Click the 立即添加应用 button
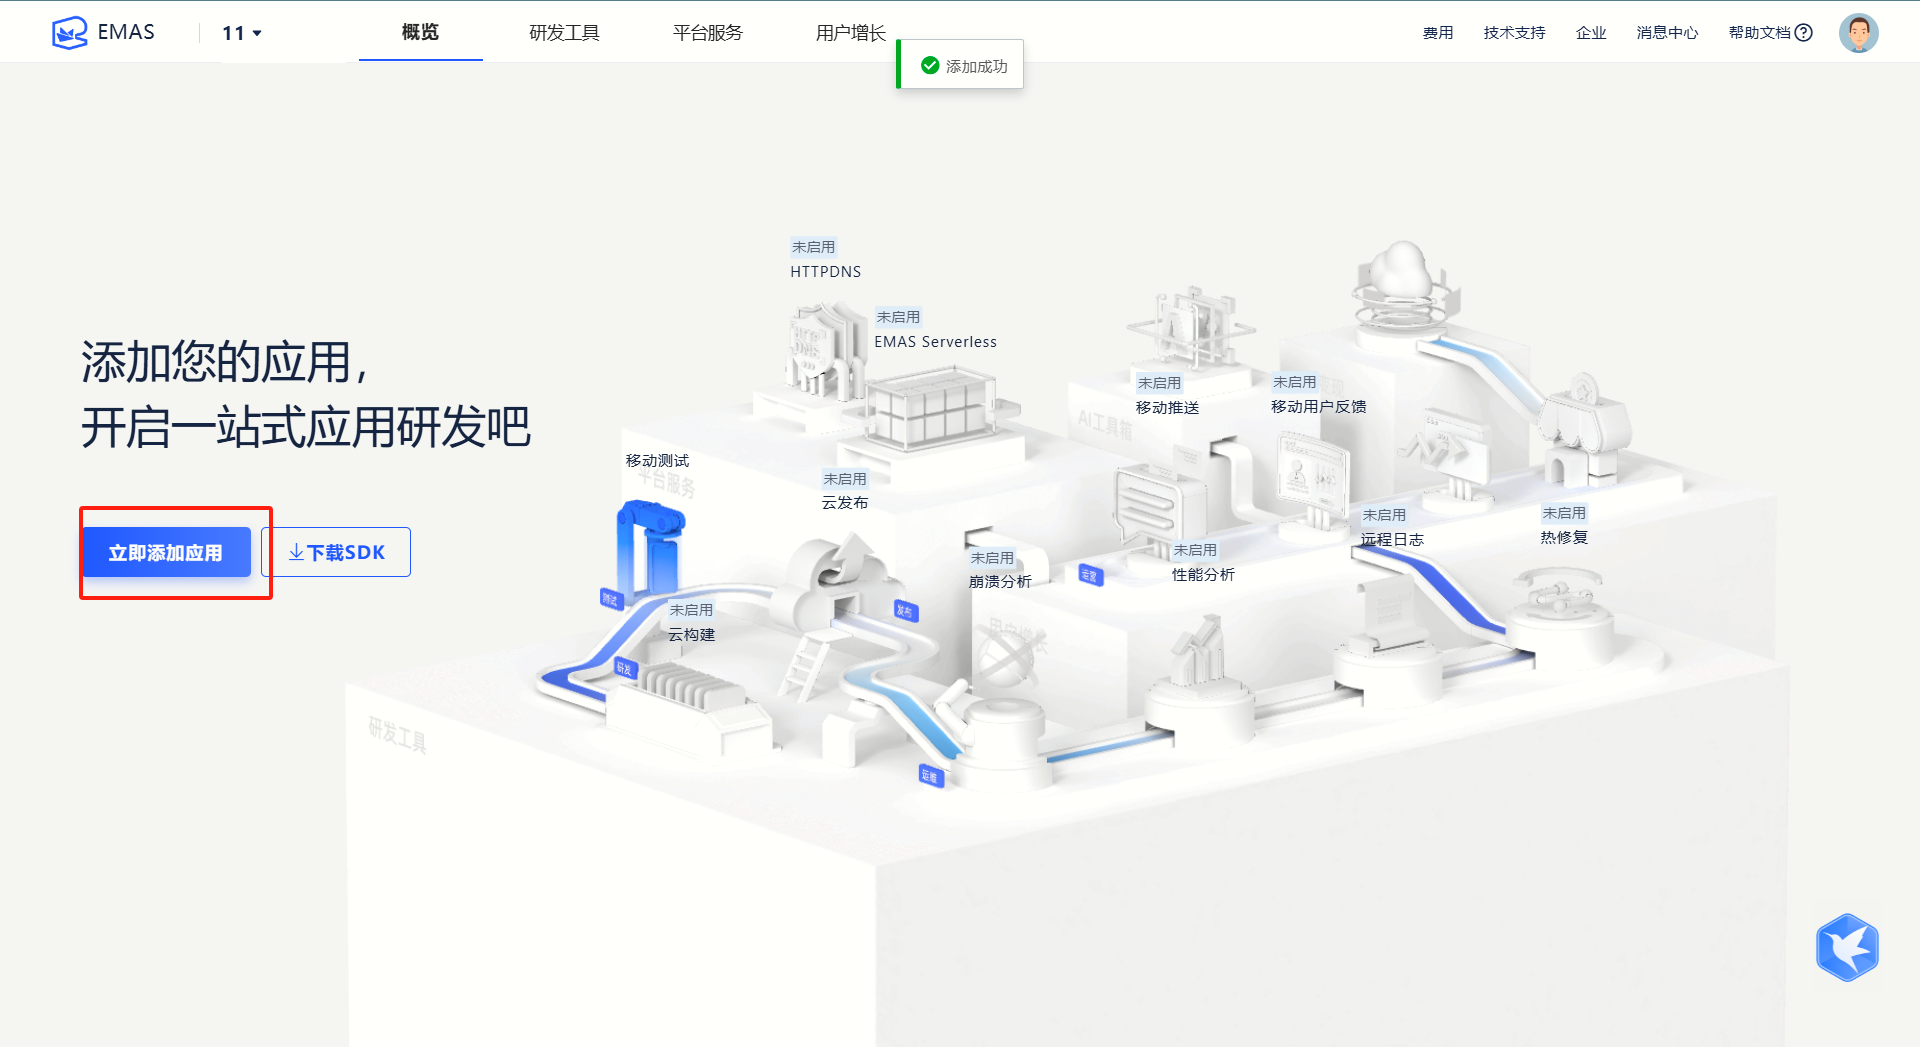 166,552
